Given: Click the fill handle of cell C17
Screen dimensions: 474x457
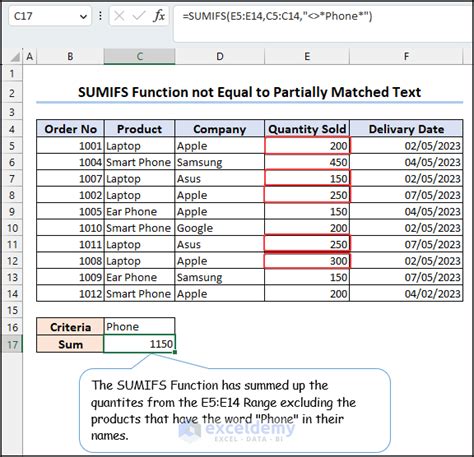Looking at the screenshot, I should pyautogui.click(x=175, y=352).
